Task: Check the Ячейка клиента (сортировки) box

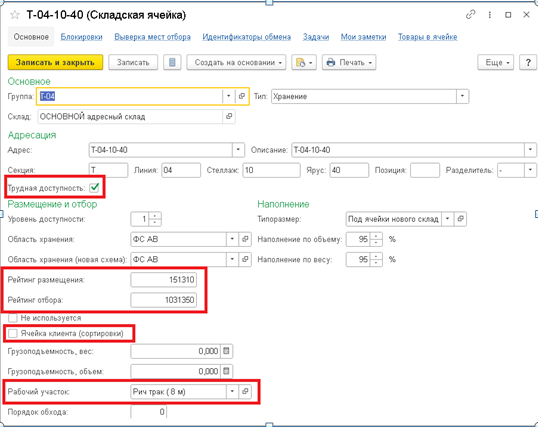Action: 13,333
